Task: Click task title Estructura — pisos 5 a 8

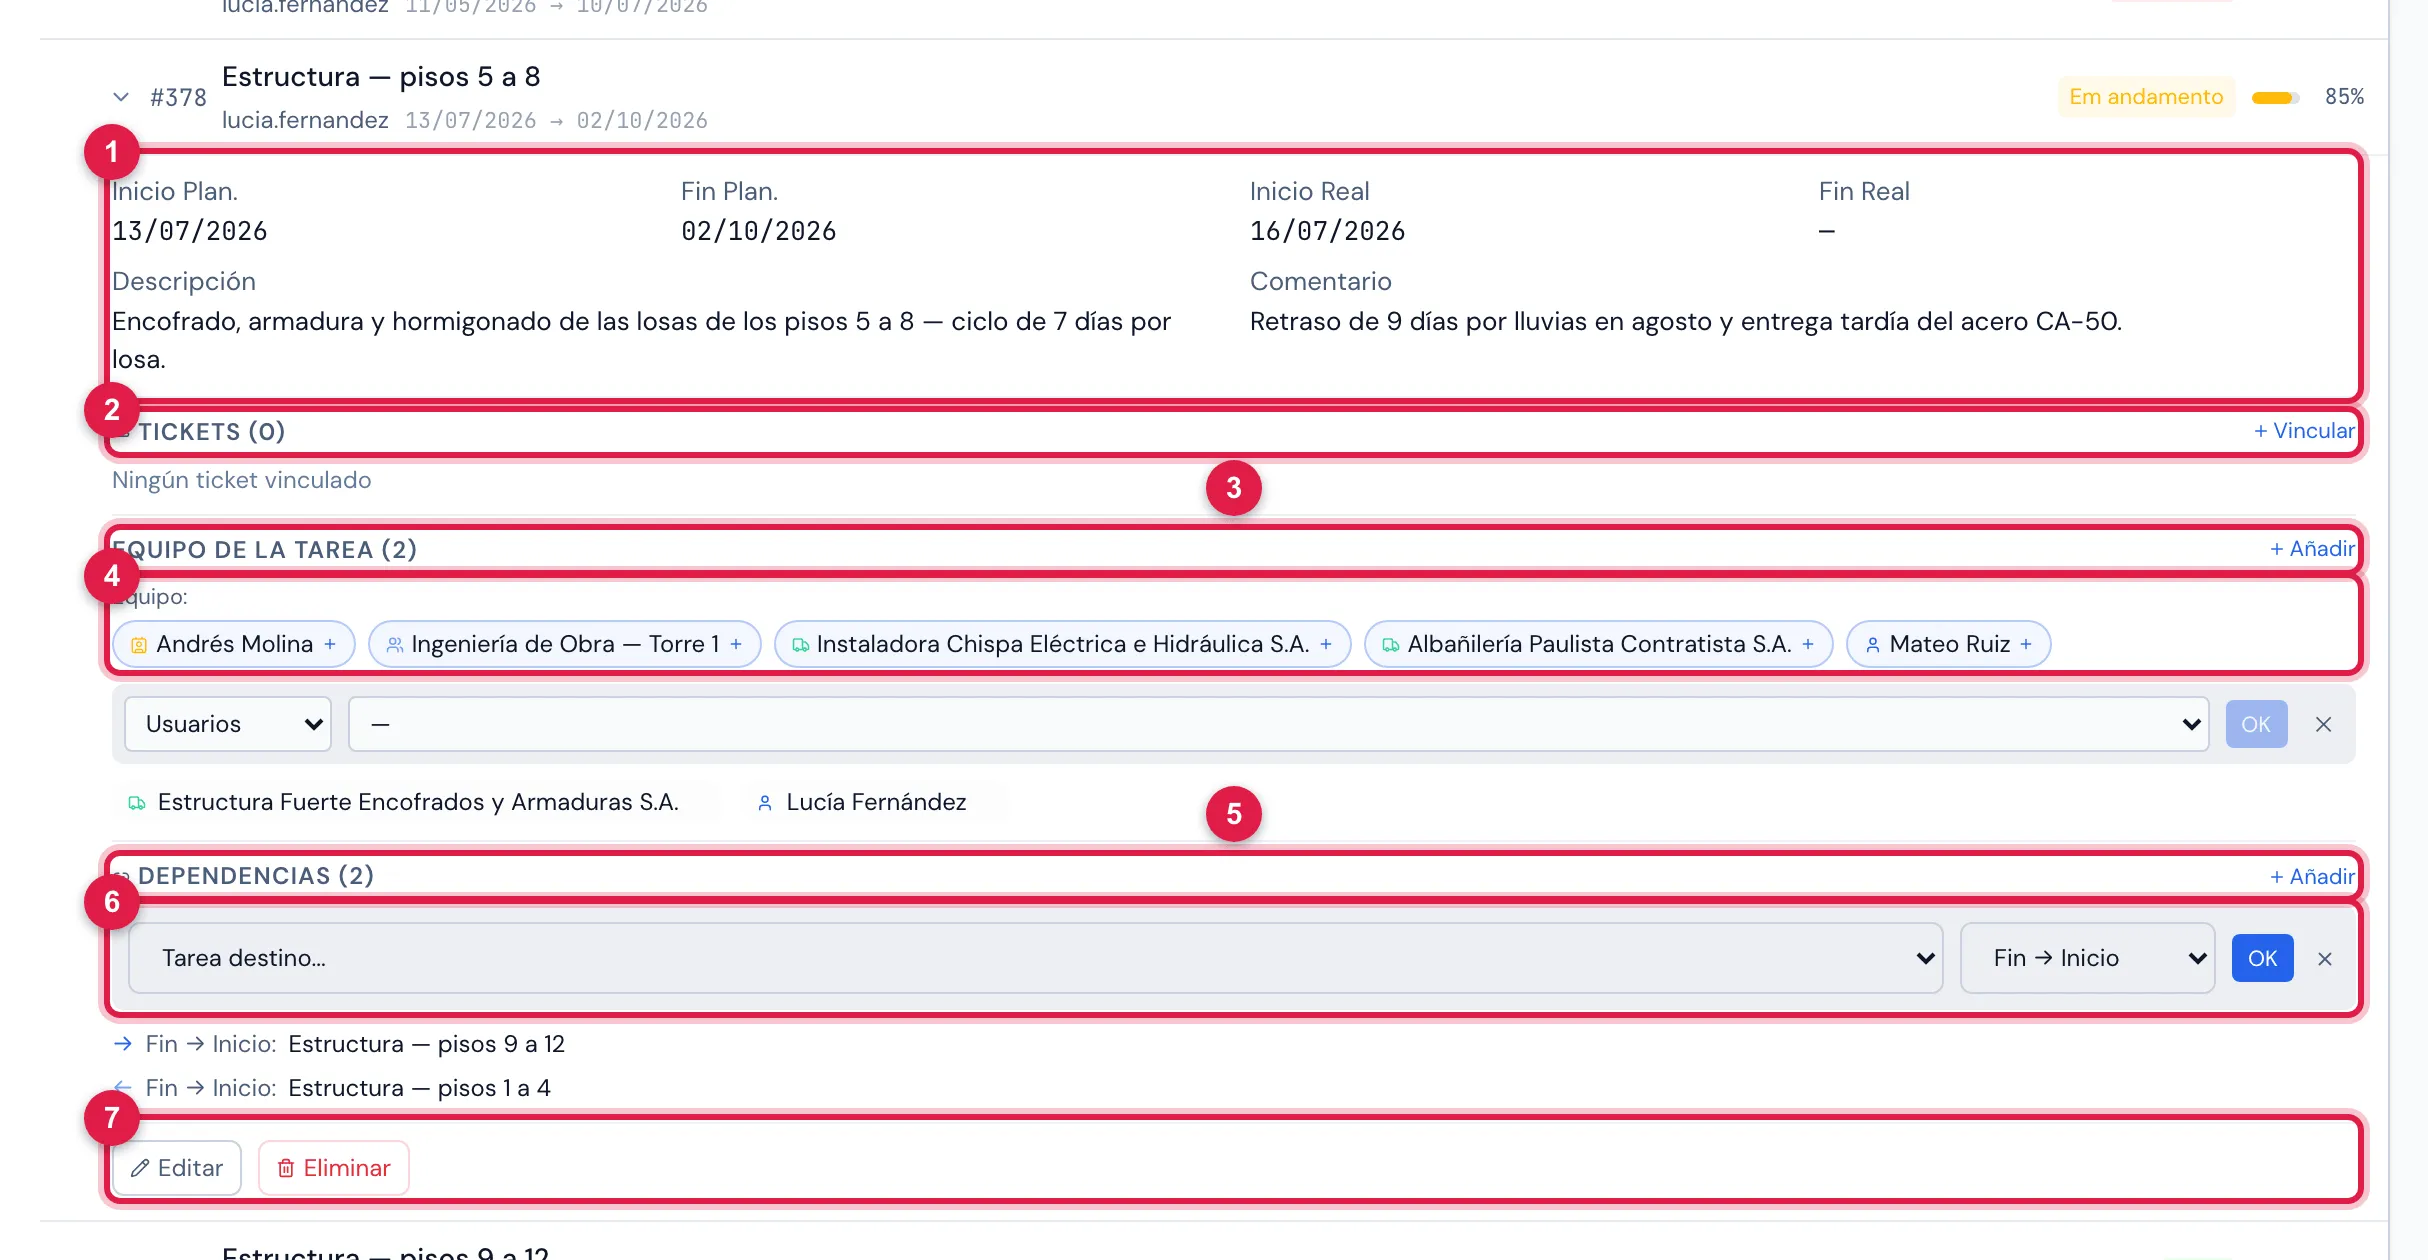Action: point(381,77)
